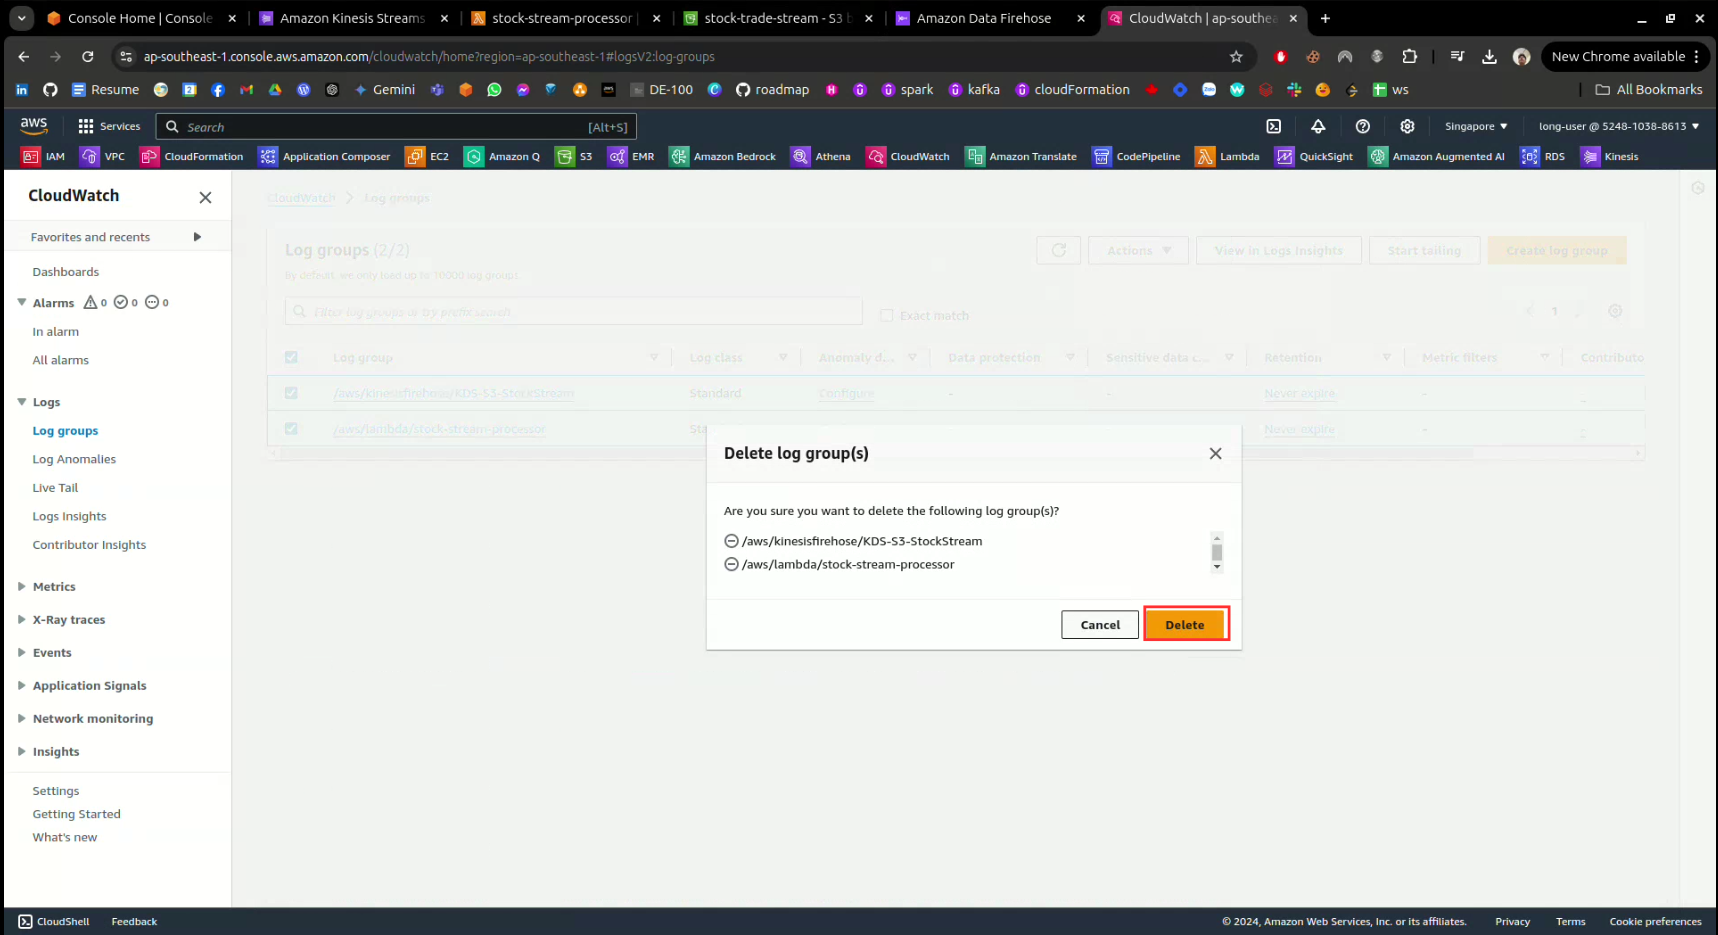Confirm with the orange Delete button
Screen dimensions: 1718x935
[x=1185, y=625]
